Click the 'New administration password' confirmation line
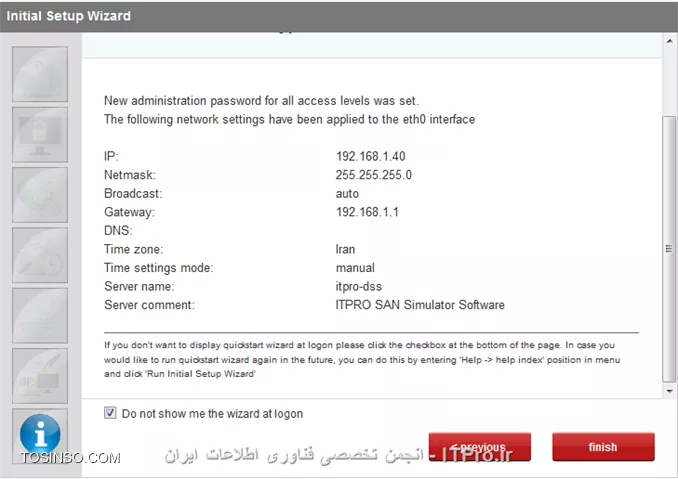The width and height of the screenshot is (678, 479). 261,101
